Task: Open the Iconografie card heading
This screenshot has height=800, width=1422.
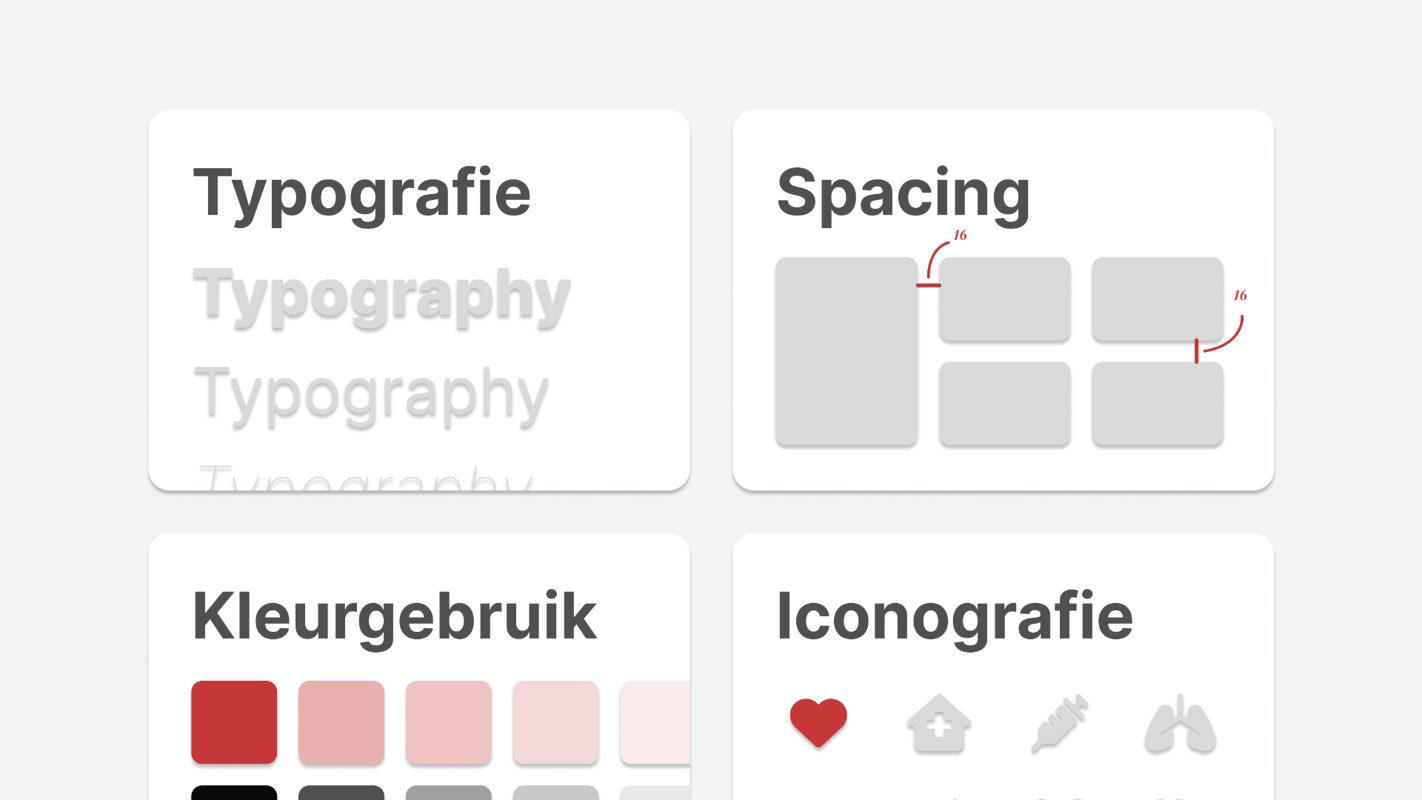Action: point(954,616)
